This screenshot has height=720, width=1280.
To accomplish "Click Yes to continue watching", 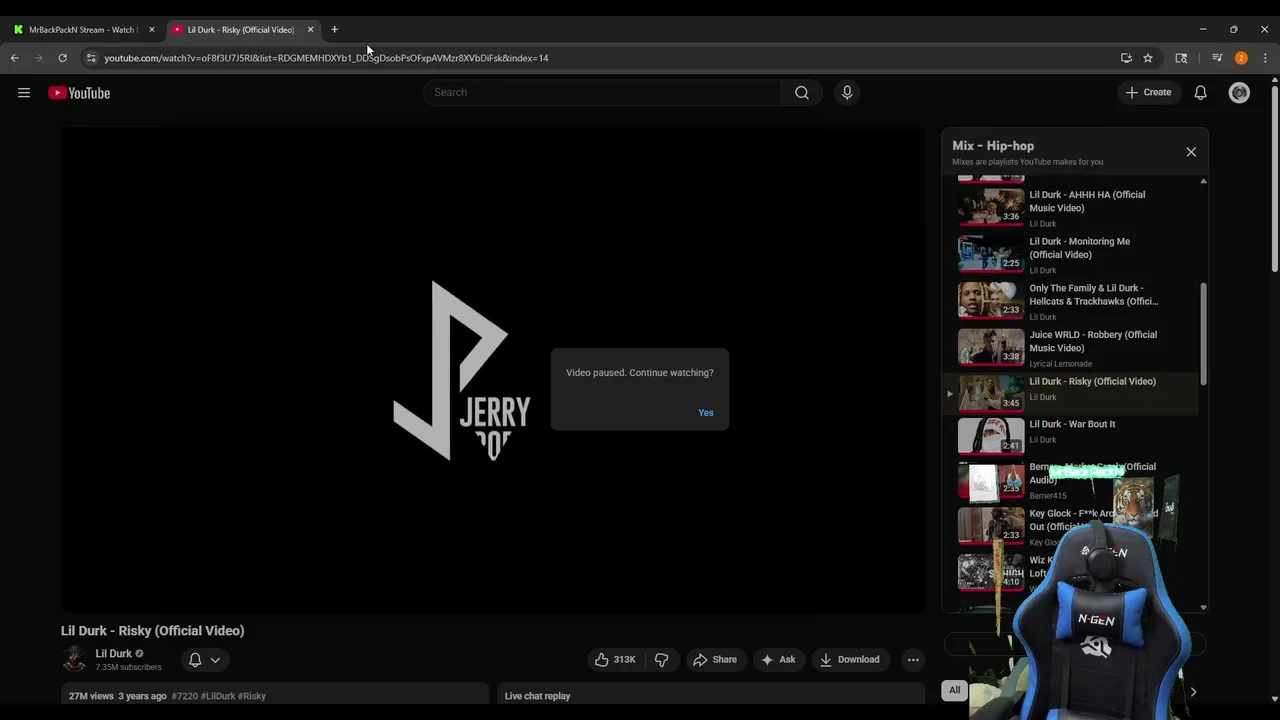I will tap(706, 413).
